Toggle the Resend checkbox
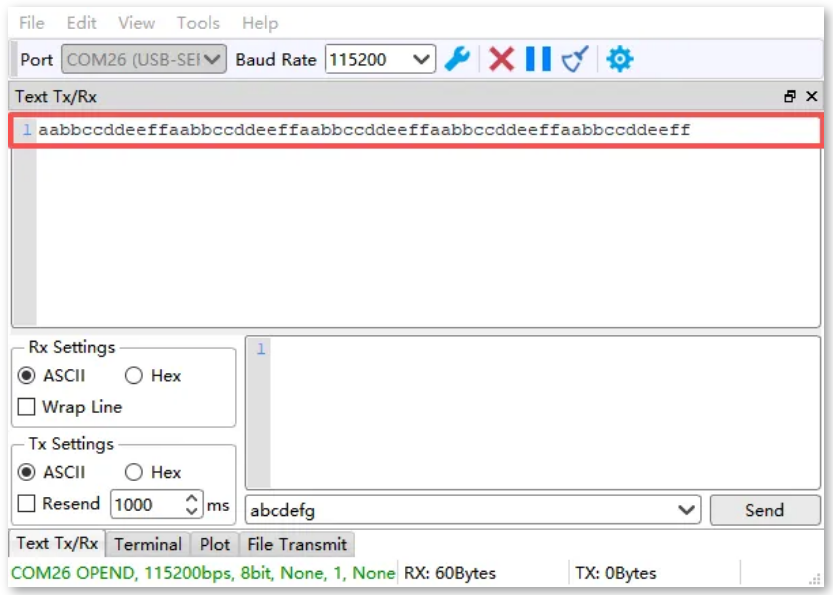 [26, 504]
